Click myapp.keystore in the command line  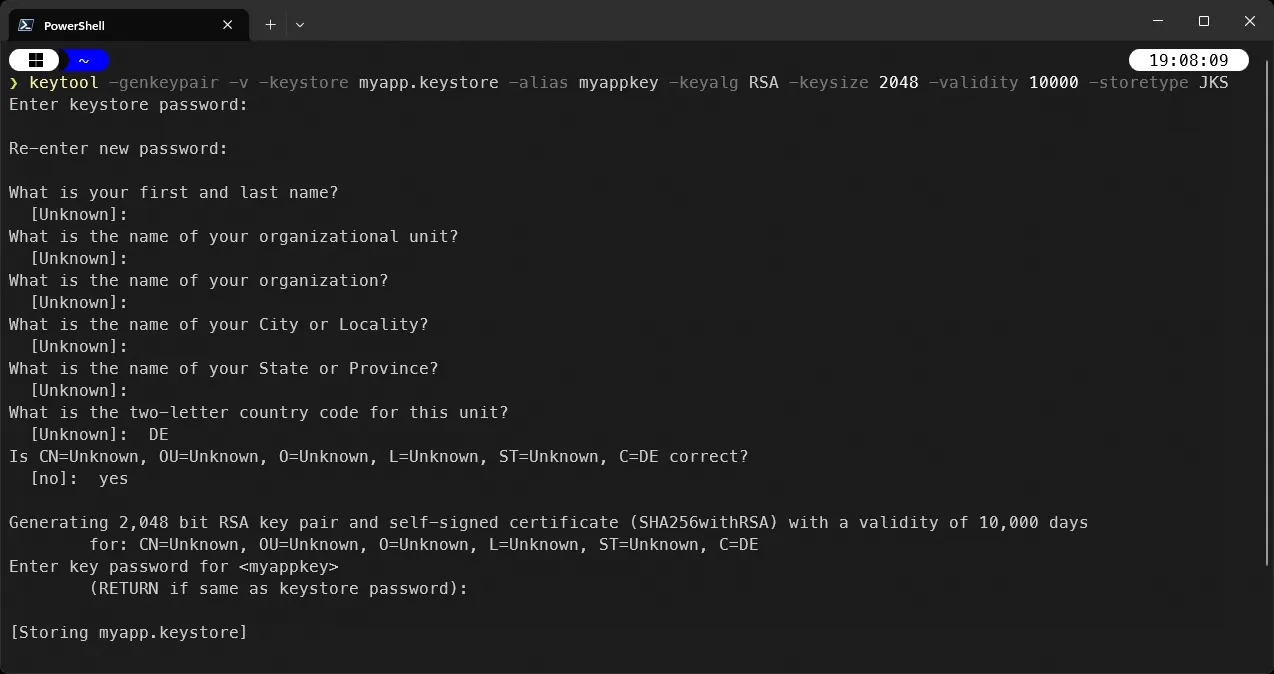(x=428, y=82)
